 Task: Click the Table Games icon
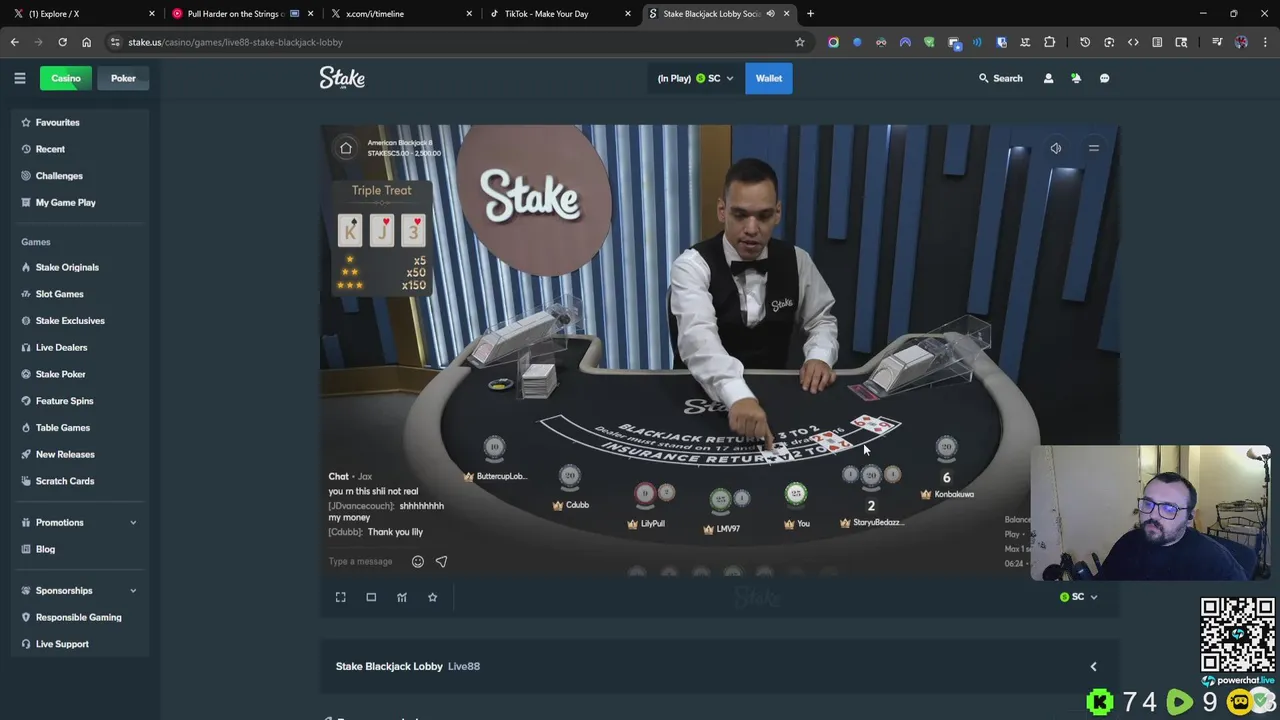[x=26, y=428]
